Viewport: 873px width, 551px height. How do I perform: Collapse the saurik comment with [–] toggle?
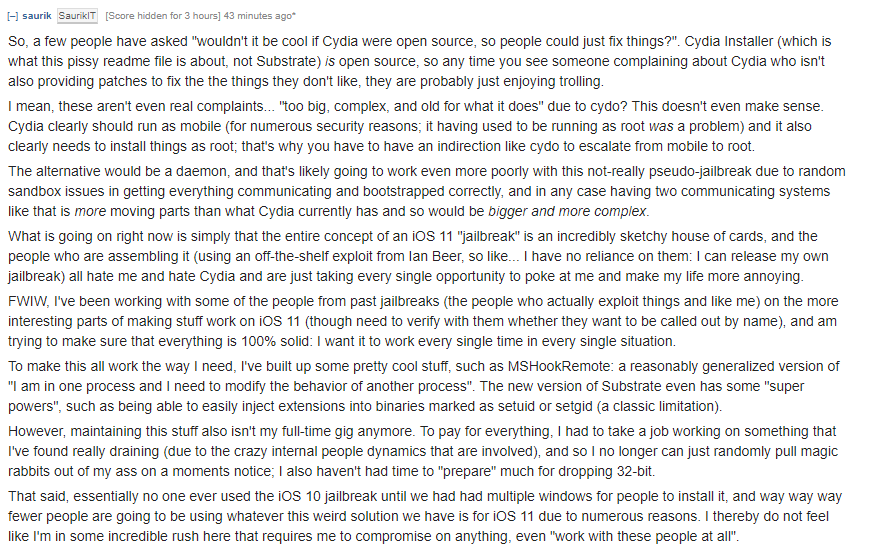point(12,16)
